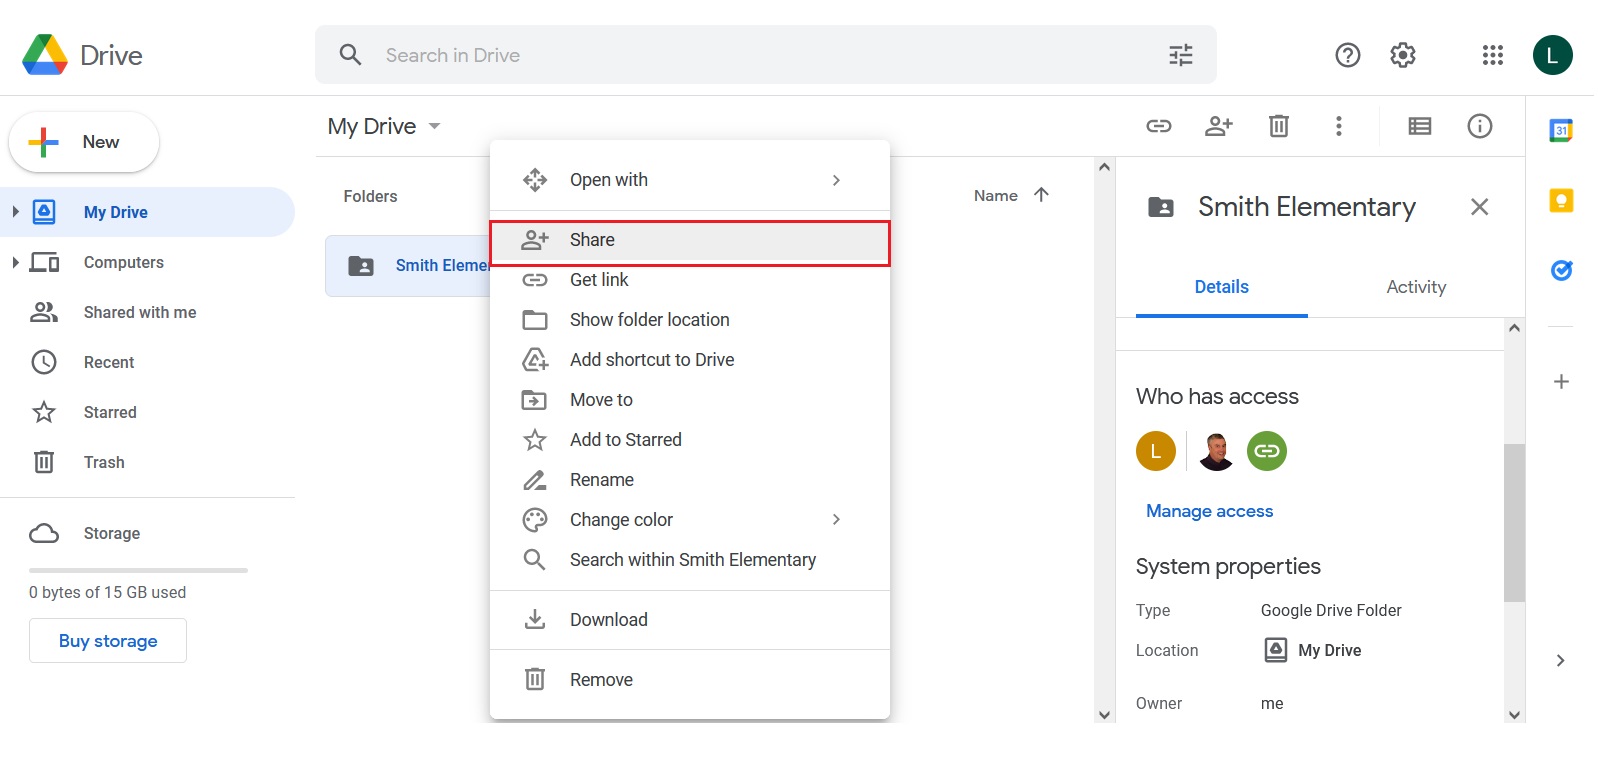Expand the My Drive tree arrow

coord(15,212)
